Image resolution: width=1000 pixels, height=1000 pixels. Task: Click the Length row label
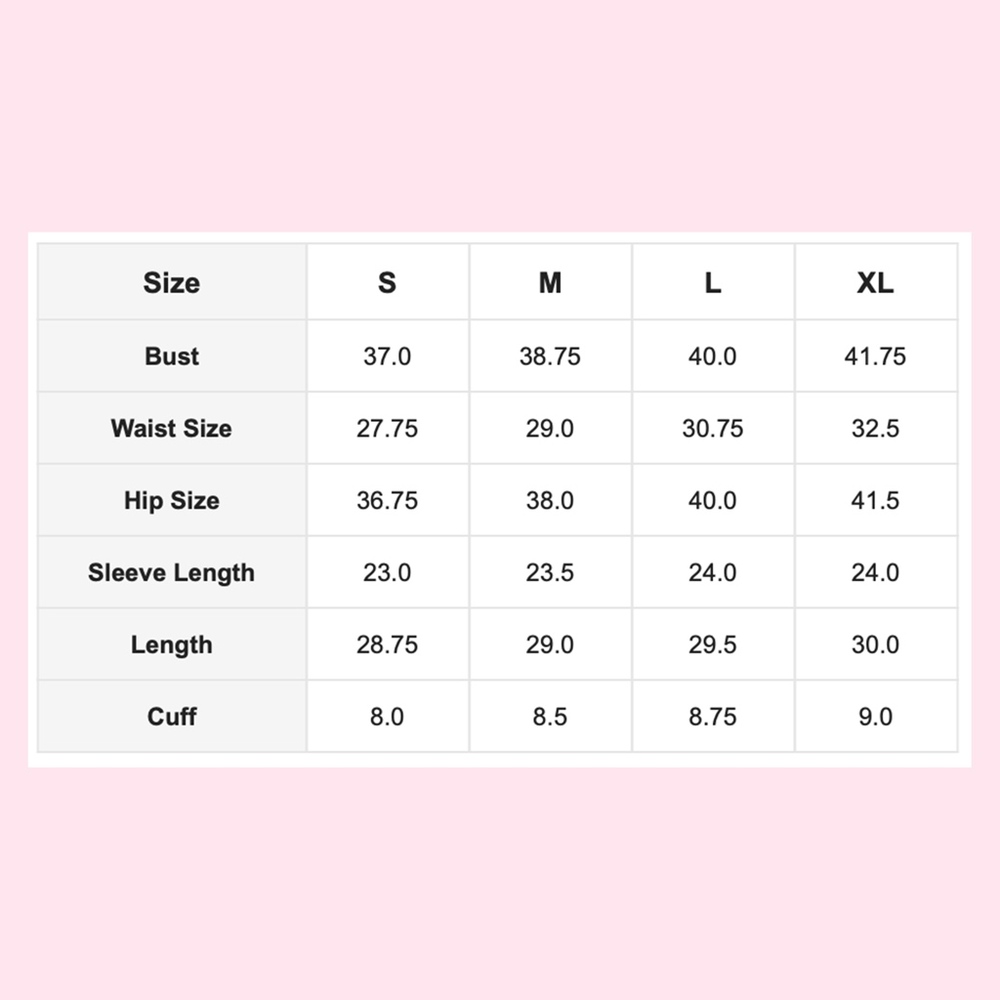[171, 645]
